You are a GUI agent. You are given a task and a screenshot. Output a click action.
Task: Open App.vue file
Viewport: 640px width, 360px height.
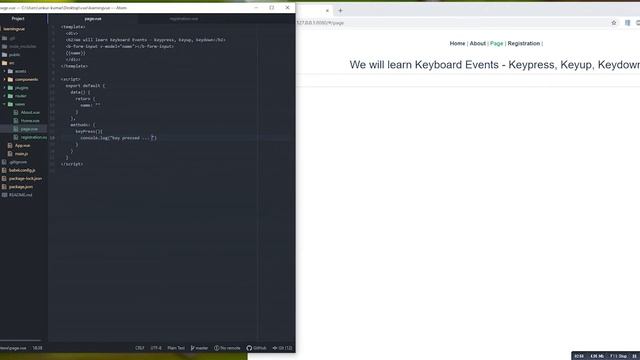[22, 146]
